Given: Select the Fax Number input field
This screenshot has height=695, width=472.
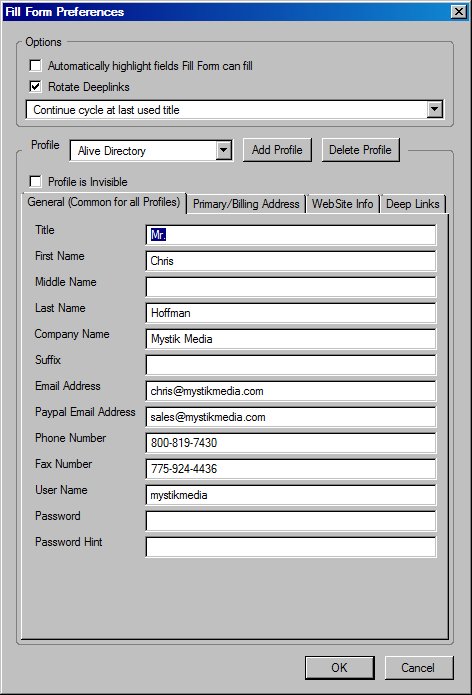Looking at the screenshot, I should (x=291, y=469).
